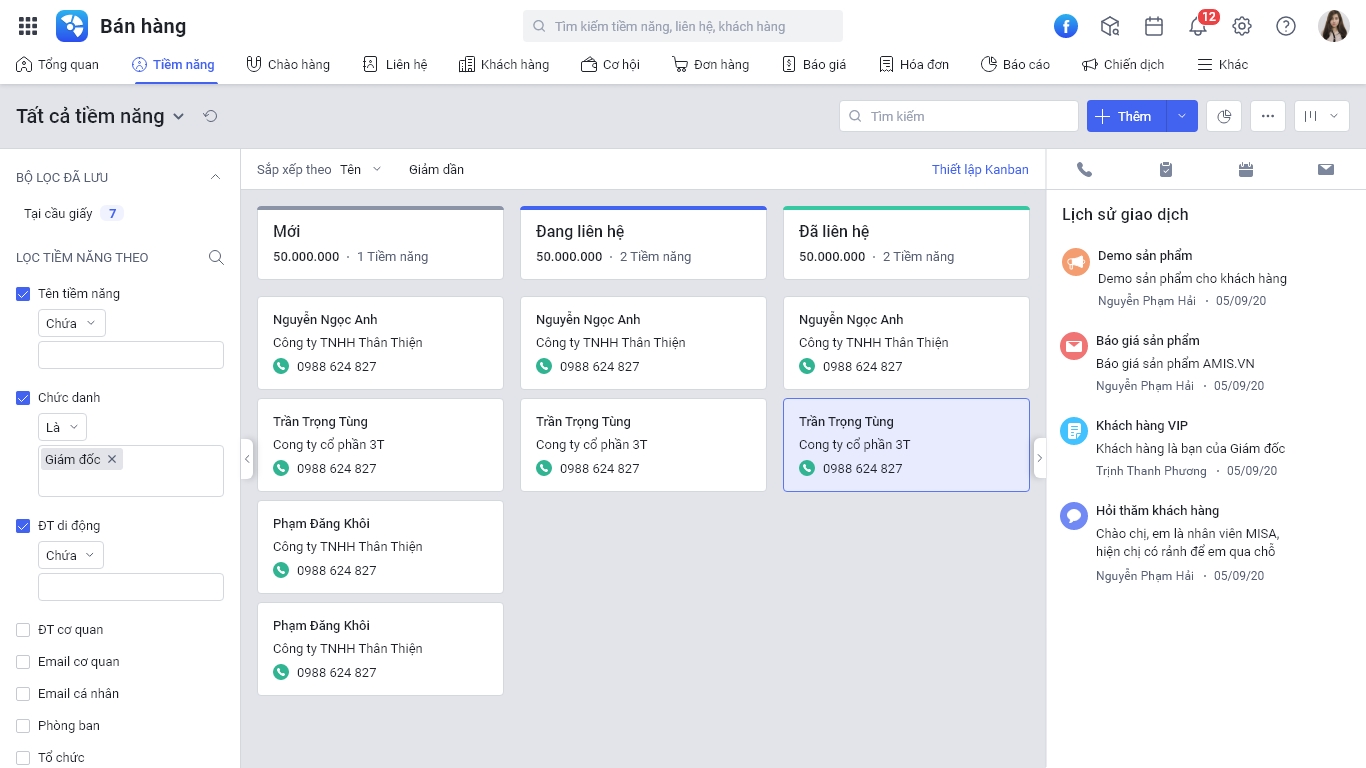Open the app launcher grid icon
The height and width of the screenshot is (768, 1366).
point(28,26)
